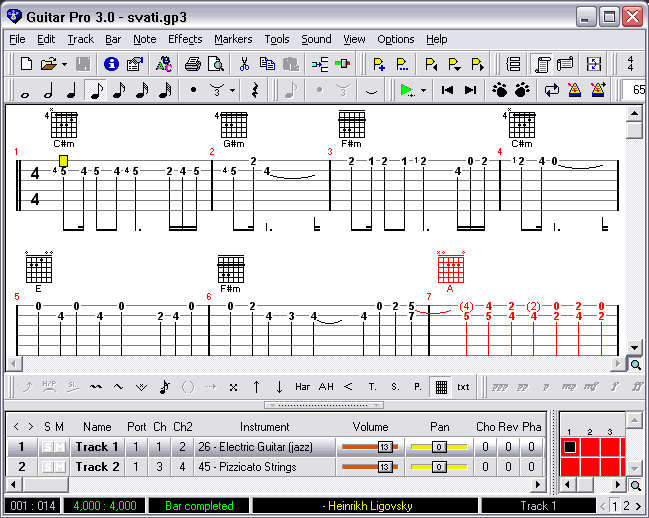Cut selection with scissors icon
The width and height of the screenshot is (649, 518).
pyautogui.click(x=244, y=65)
